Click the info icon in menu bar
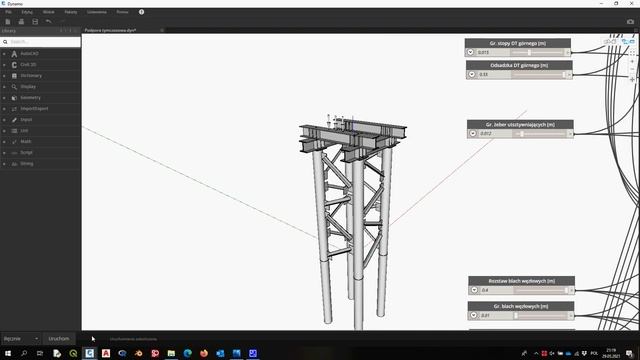This screenshot has width=640, height=360. coord(141,12)
